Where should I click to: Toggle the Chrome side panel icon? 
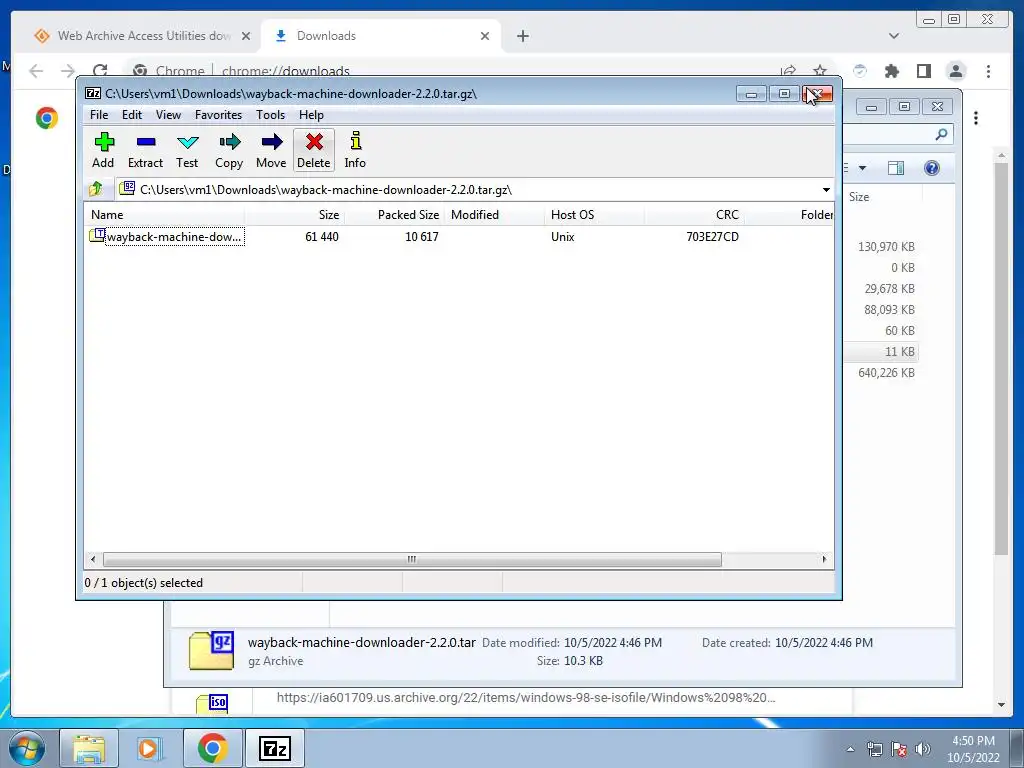923,71
